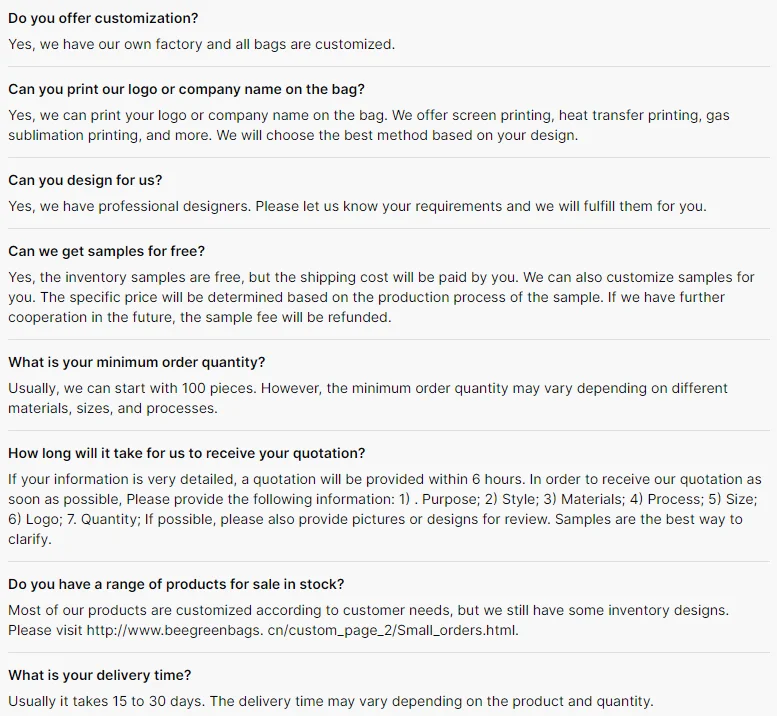Select the quotation within 6 hours answer text
Viewport: 777px width, 716px height.
[385, 509]
